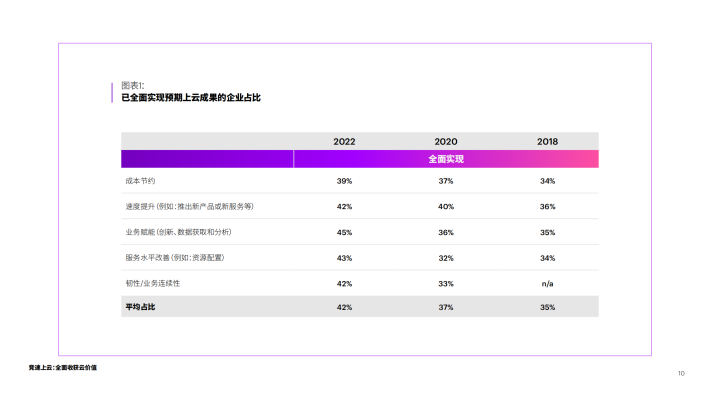Click the chart title about 上云成果的企业占比
Image resolution: width=710 pixels, height=399 pixels.
pyautogui.click(x=191, y=98)
